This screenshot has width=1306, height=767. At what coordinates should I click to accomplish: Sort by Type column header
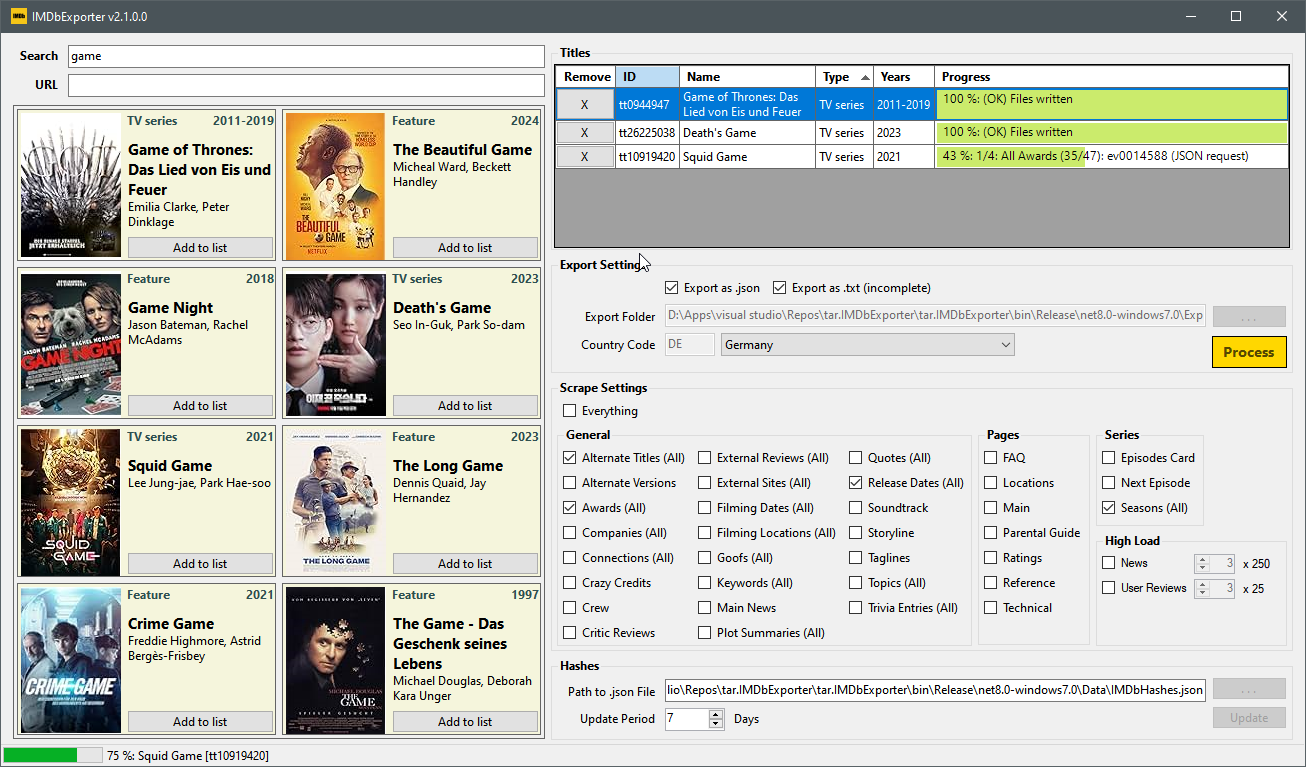844,77
